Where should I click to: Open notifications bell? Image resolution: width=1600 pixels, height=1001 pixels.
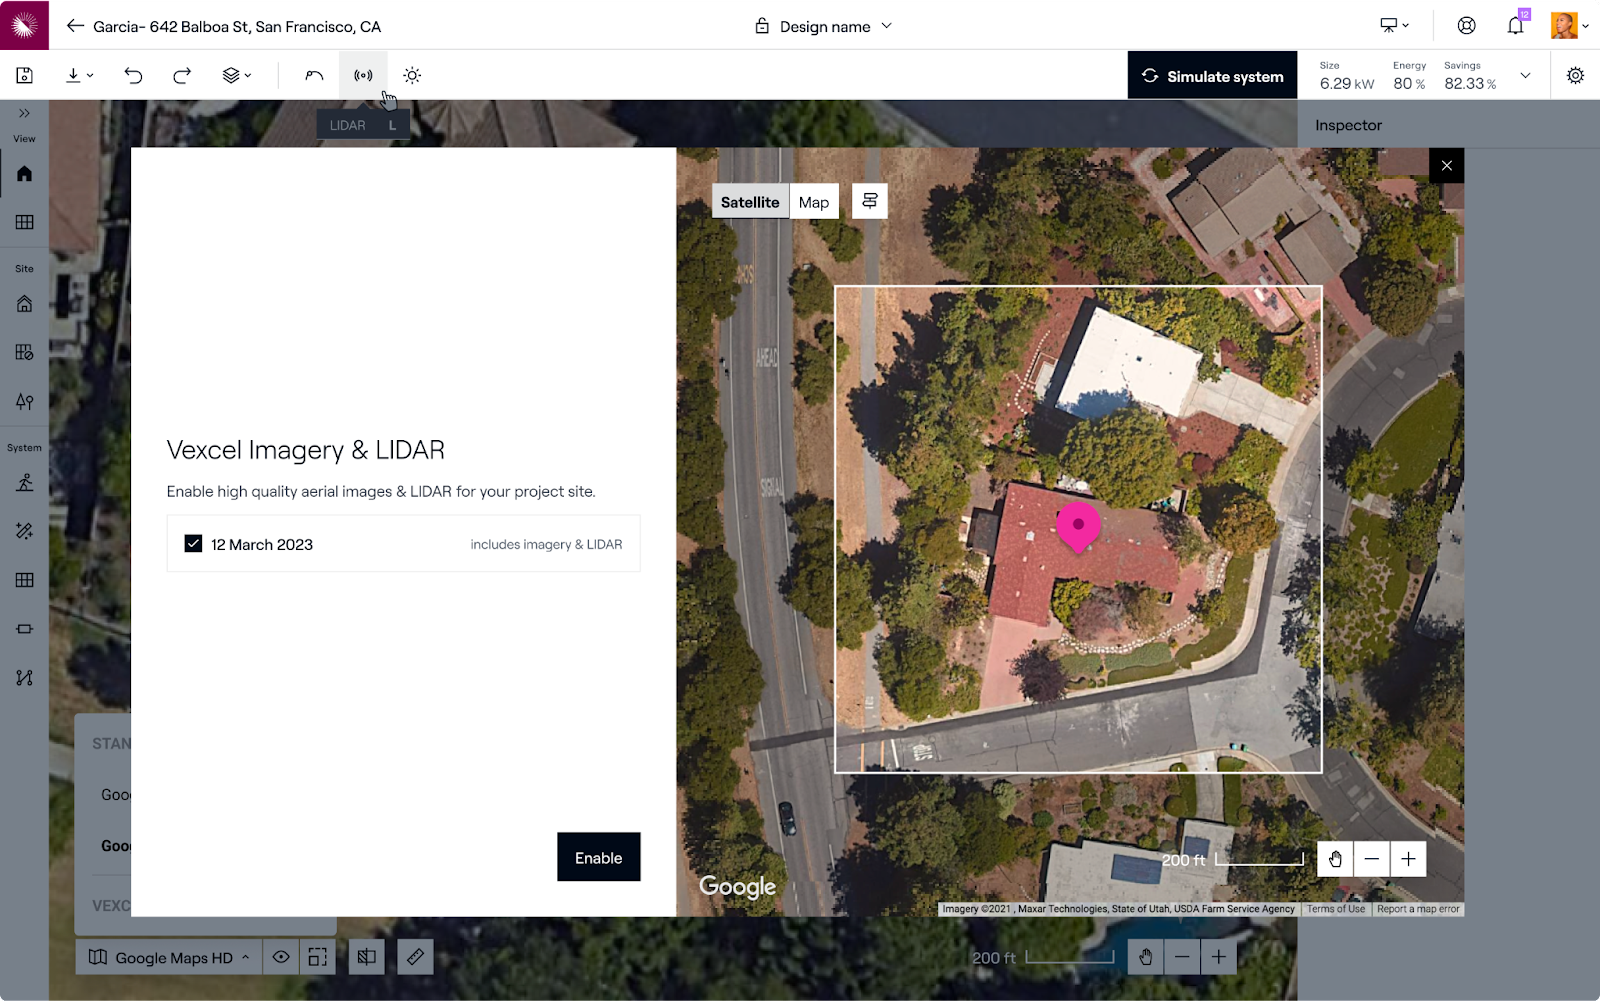pos(1516,25)
